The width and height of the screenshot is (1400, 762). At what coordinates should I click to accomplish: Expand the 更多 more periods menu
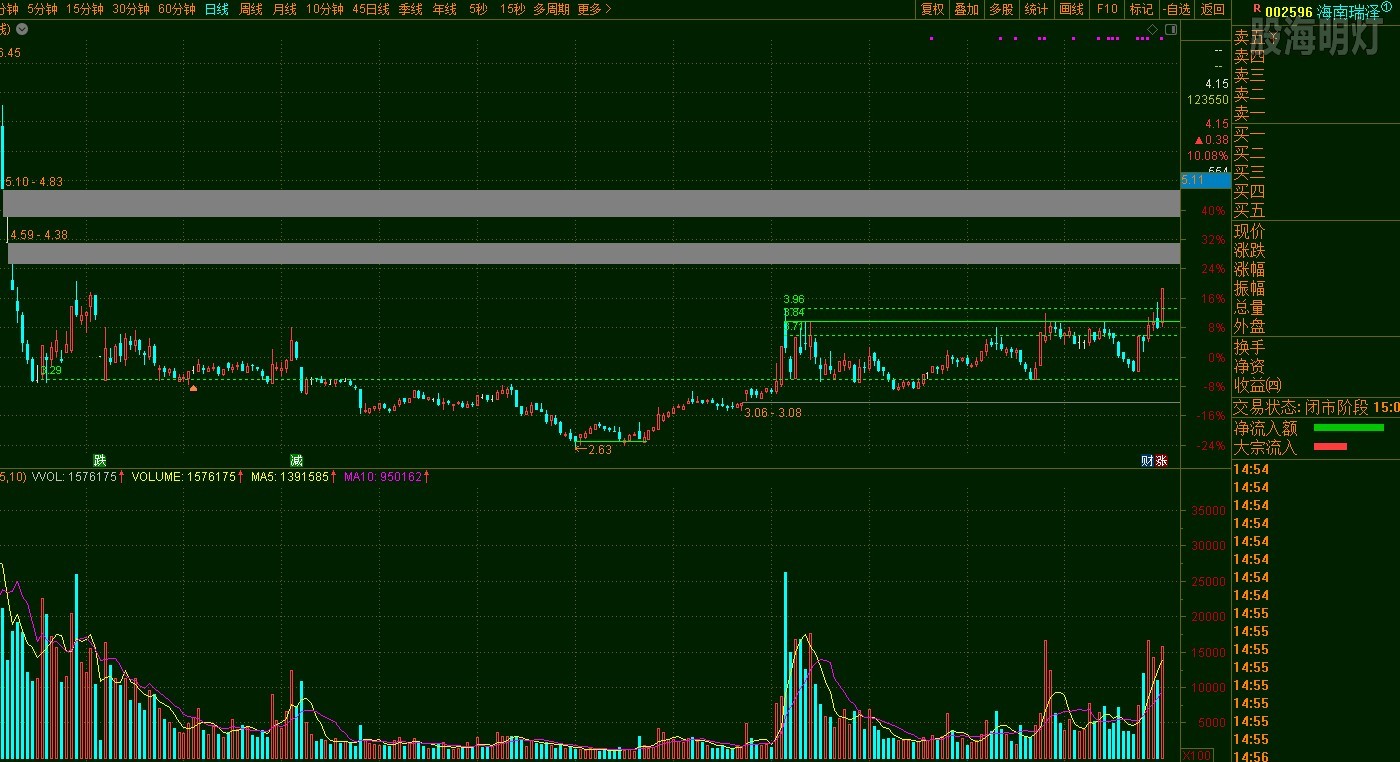point(594,9)
